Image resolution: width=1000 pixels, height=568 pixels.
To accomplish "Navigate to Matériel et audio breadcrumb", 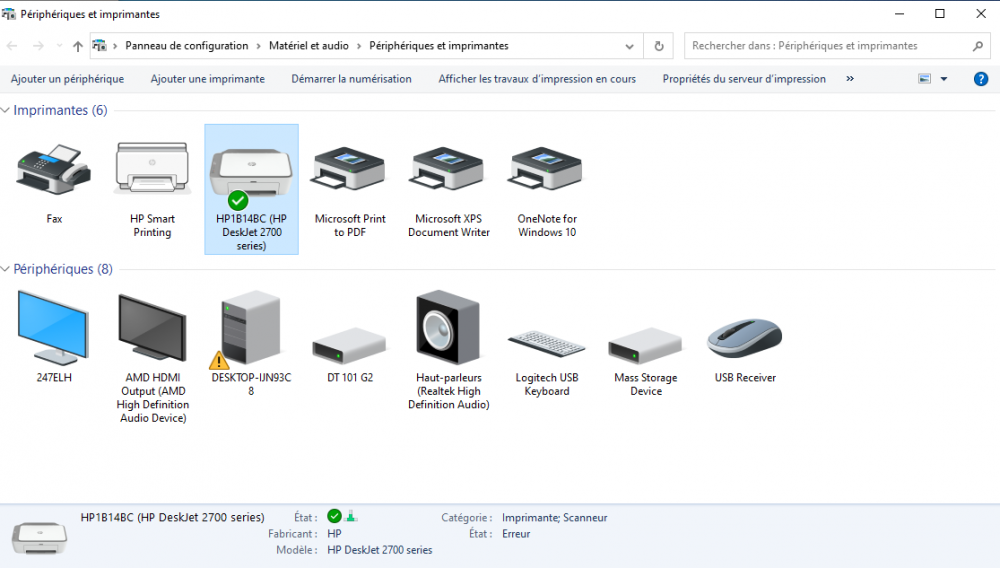I will (x=308, y=46).
